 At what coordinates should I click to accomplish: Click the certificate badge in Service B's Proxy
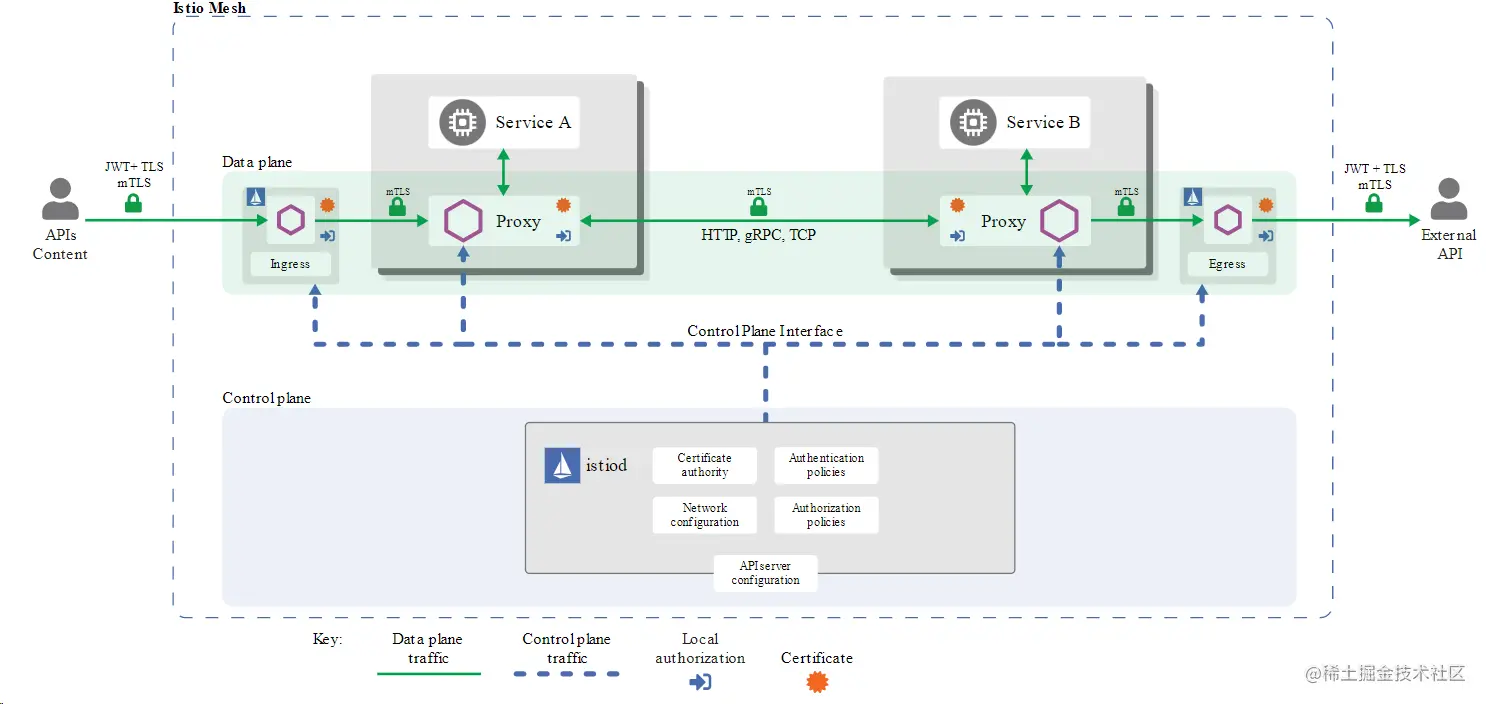click(958, 205)
